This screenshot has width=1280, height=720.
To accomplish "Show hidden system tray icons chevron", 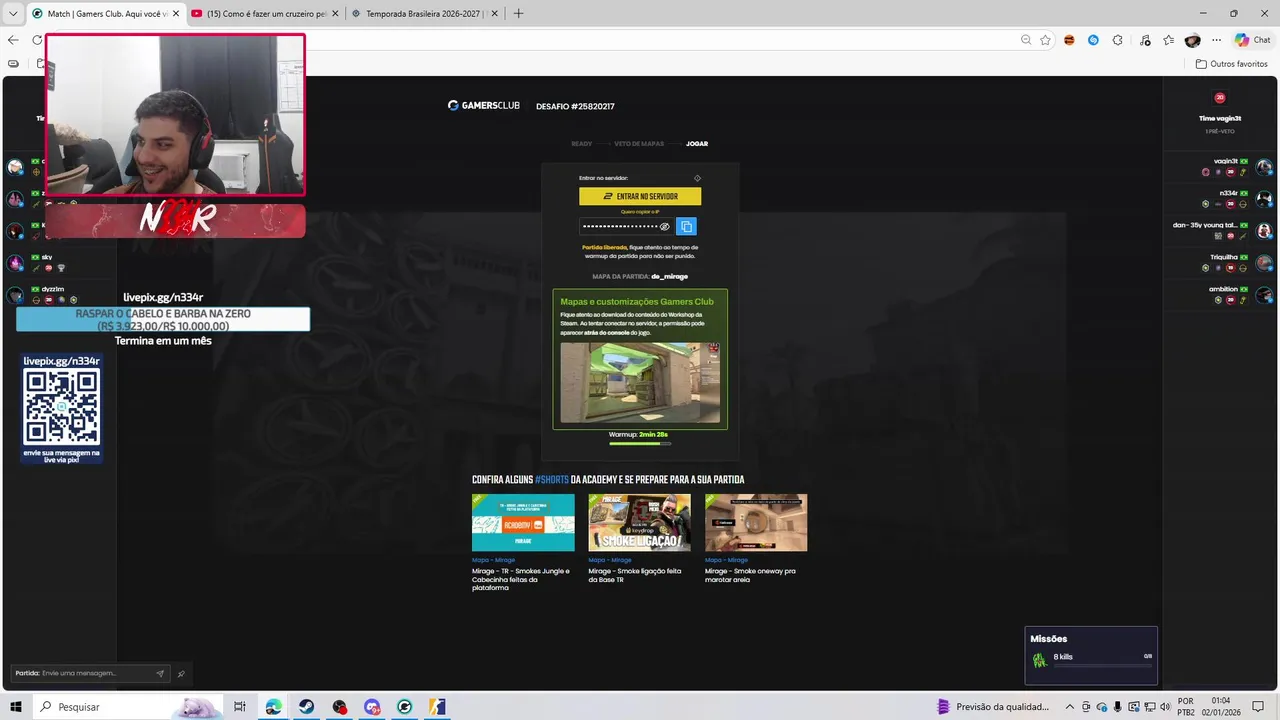I will (x=1069, y=707).
